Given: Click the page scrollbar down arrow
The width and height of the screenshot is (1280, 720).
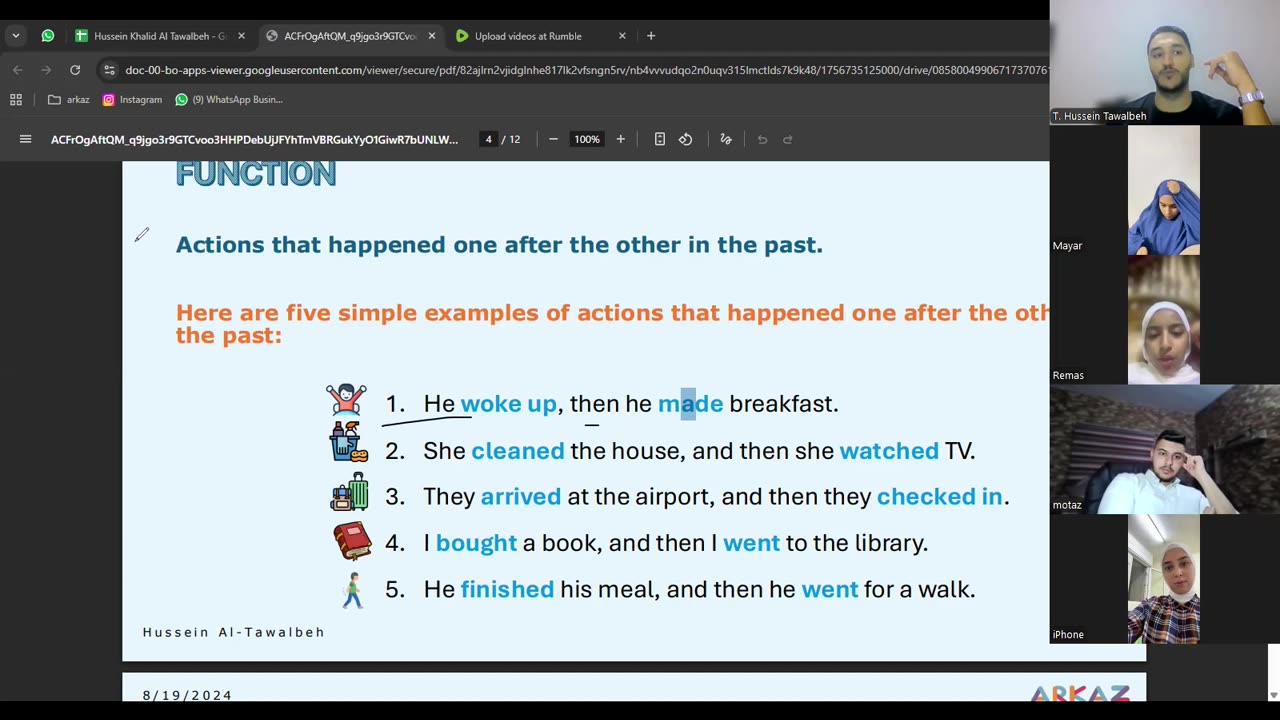Looking at the screenshot, I should (1273, 694).
